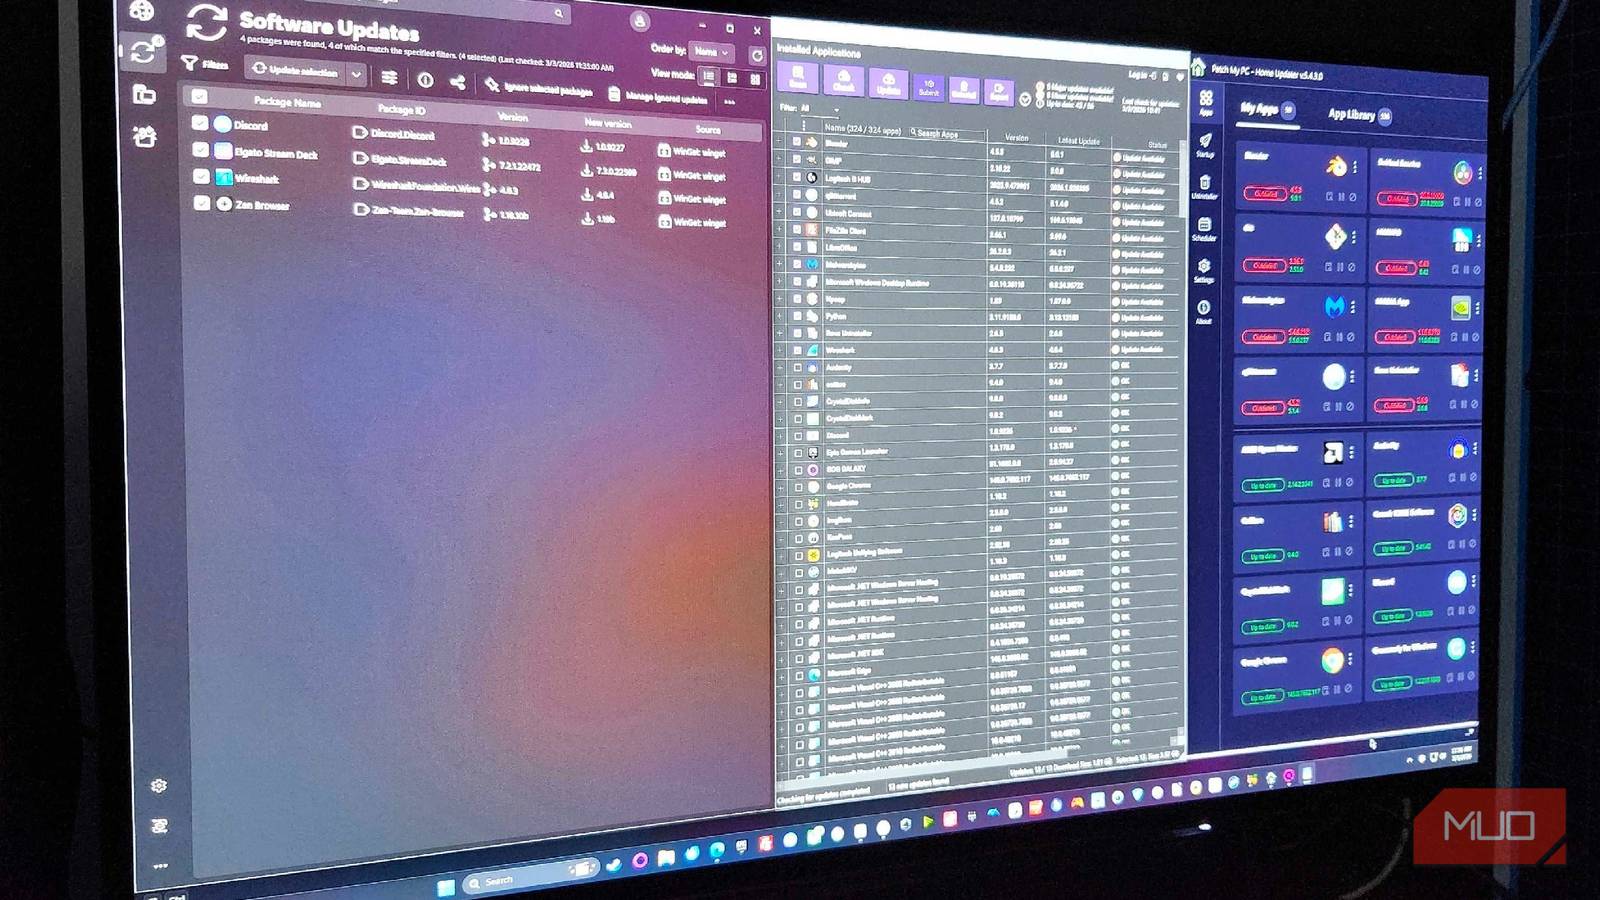Sort by Package Name column header
1600x900 pixels.
coord(287,102)
